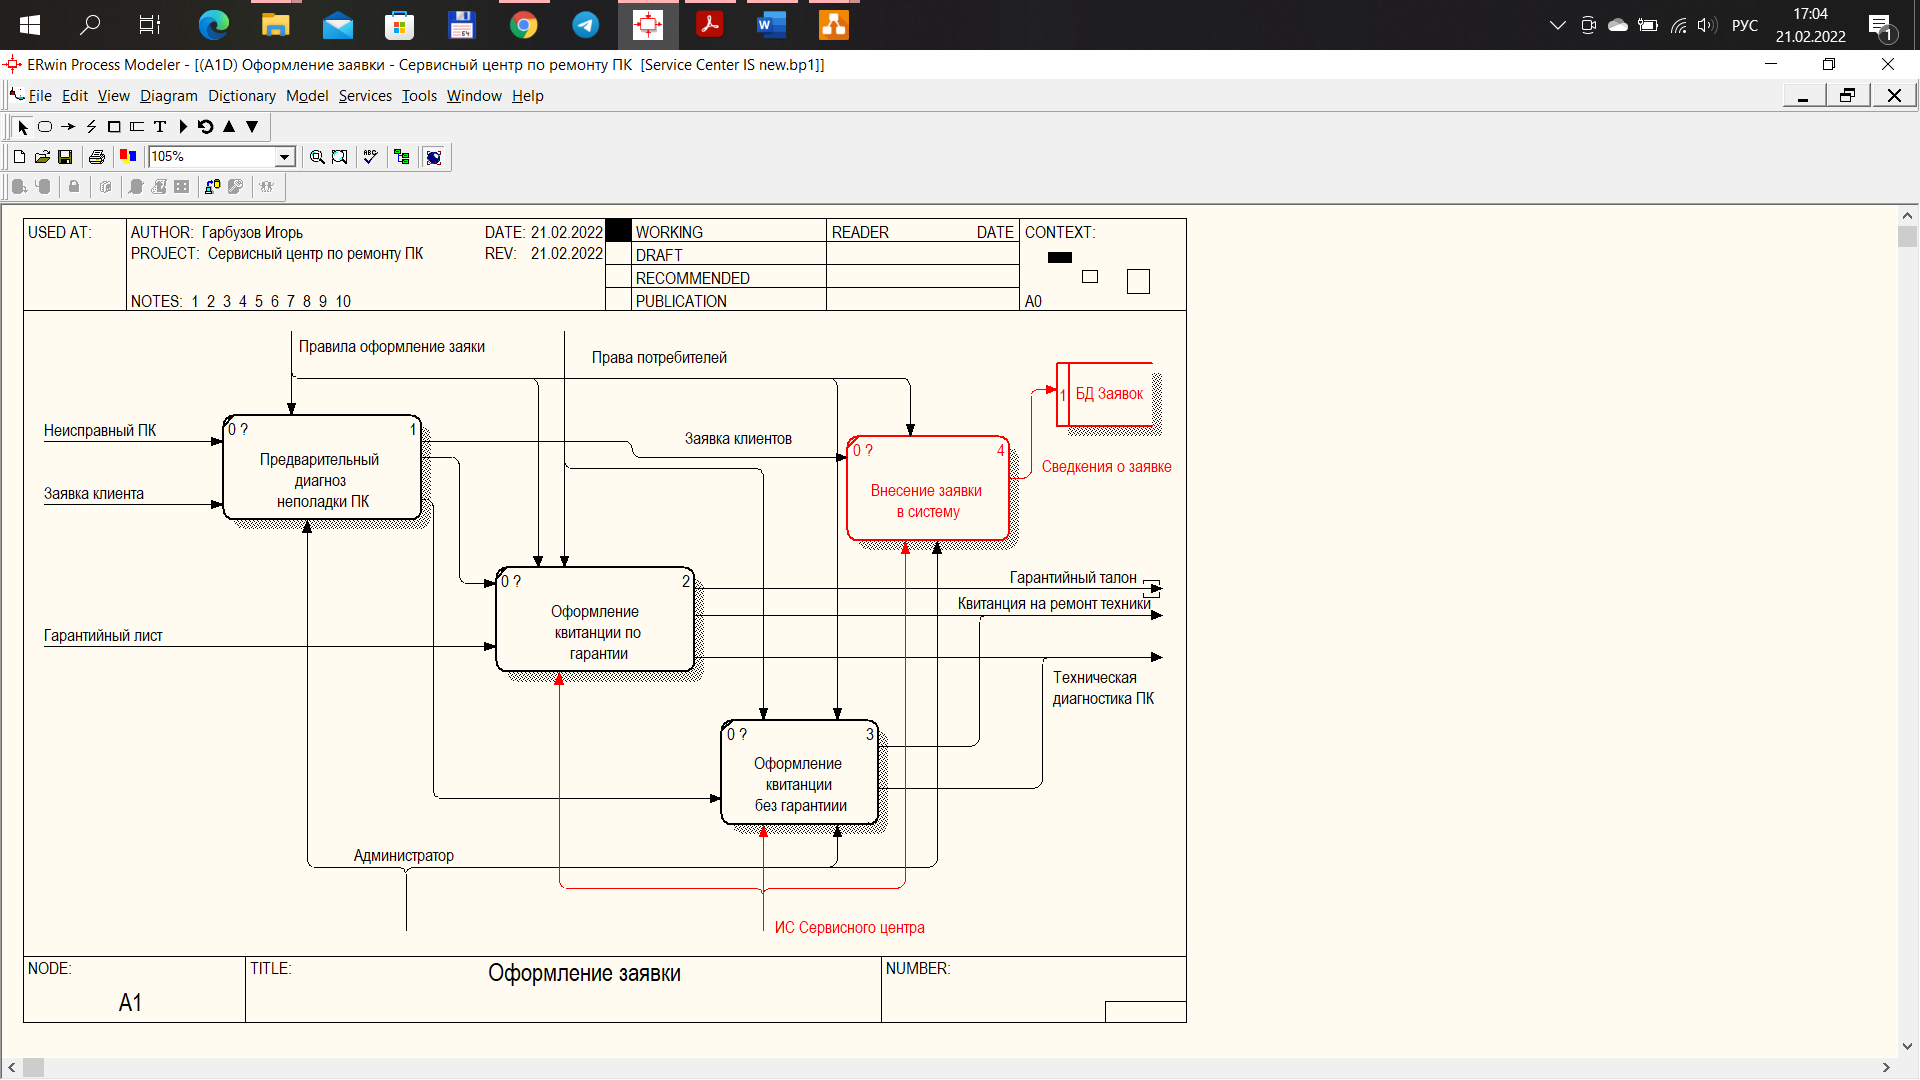The image size is (1920, 1080).
Task: Go to child diagram with down triangle
Action: [x=252, y=127]
